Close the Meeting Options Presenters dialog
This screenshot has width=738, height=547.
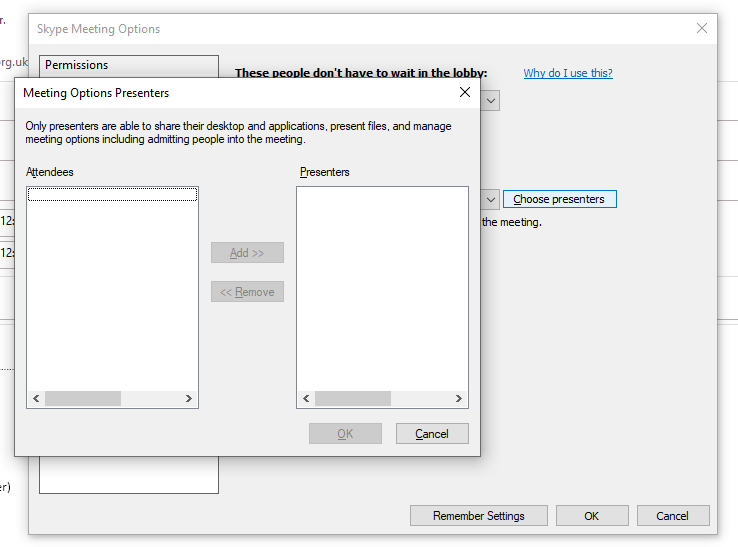tap(465, 92)
